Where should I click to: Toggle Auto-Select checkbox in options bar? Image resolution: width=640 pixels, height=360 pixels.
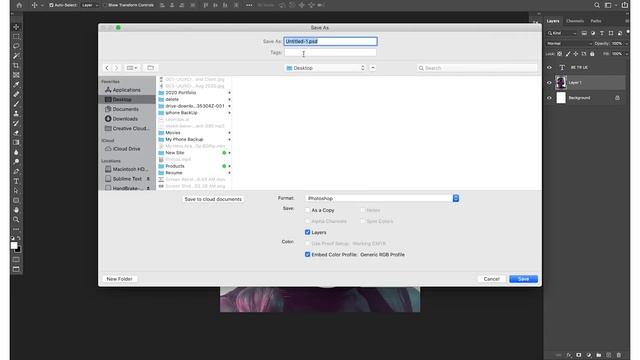click(x=51, y=5)
